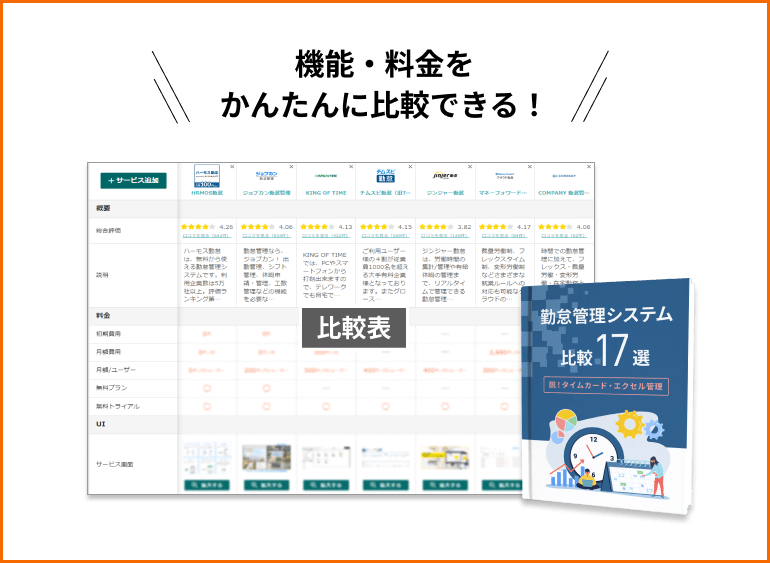
Task: Click the マネーフォワード クラウド logo
Action: pos(505,175)
